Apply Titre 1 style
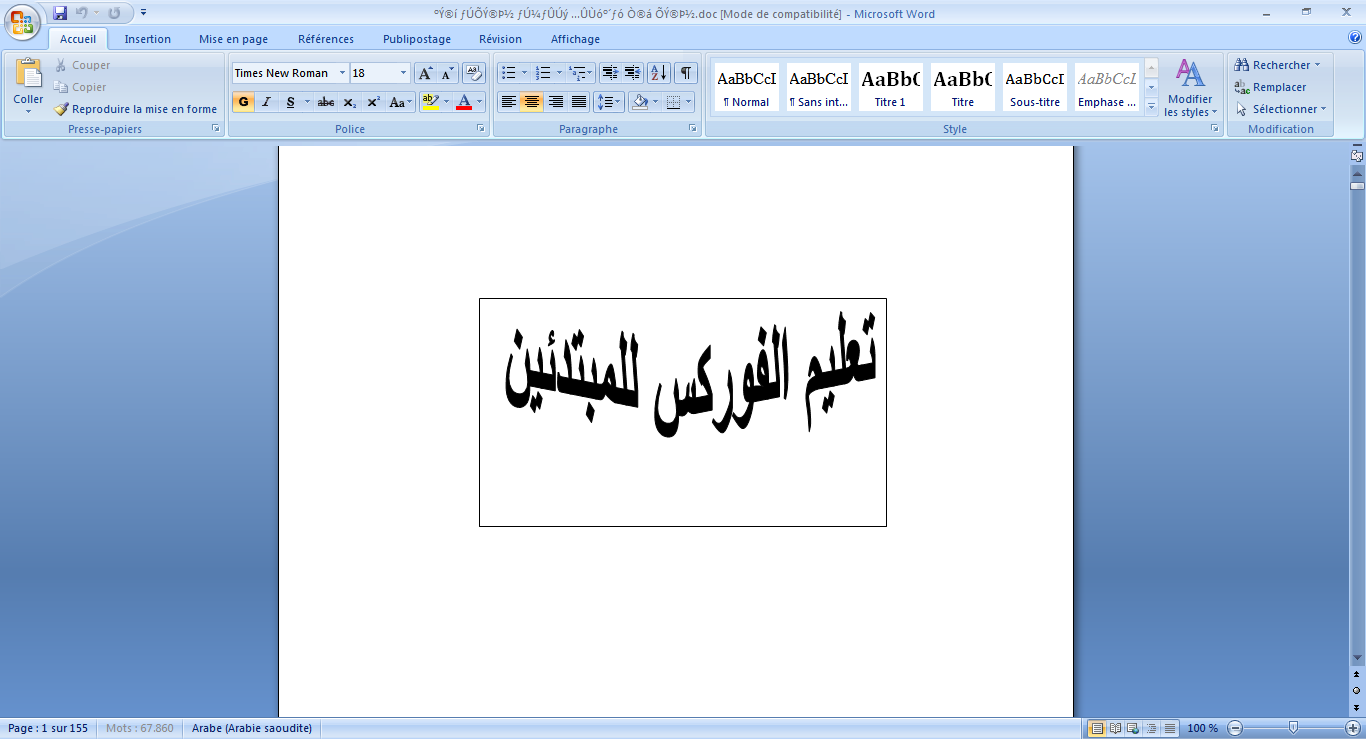1366x739 pixels. coord(890,87)
